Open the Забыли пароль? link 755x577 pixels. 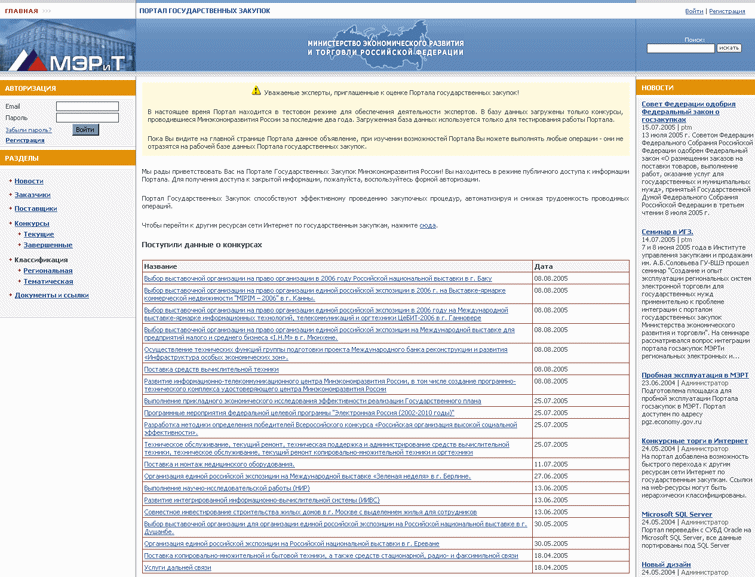[x=28, y=130]
